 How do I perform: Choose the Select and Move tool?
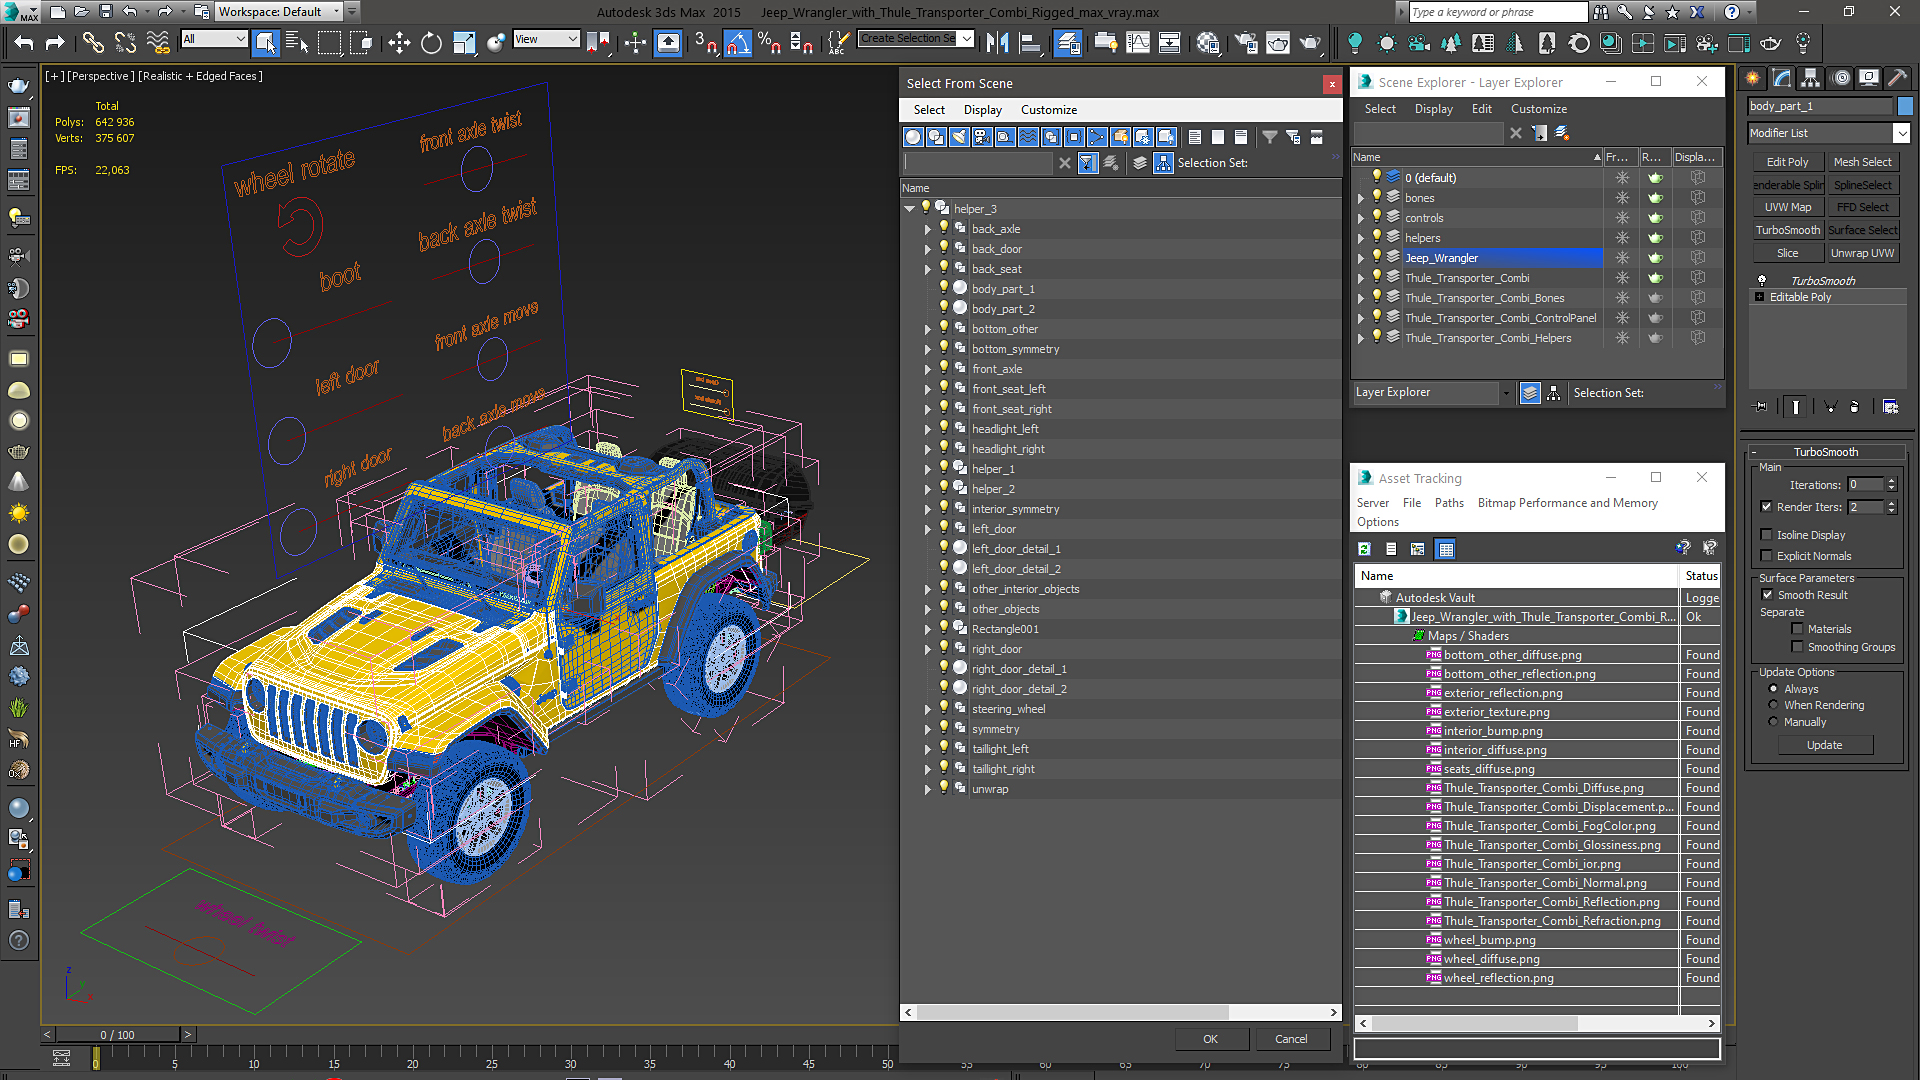399,42
